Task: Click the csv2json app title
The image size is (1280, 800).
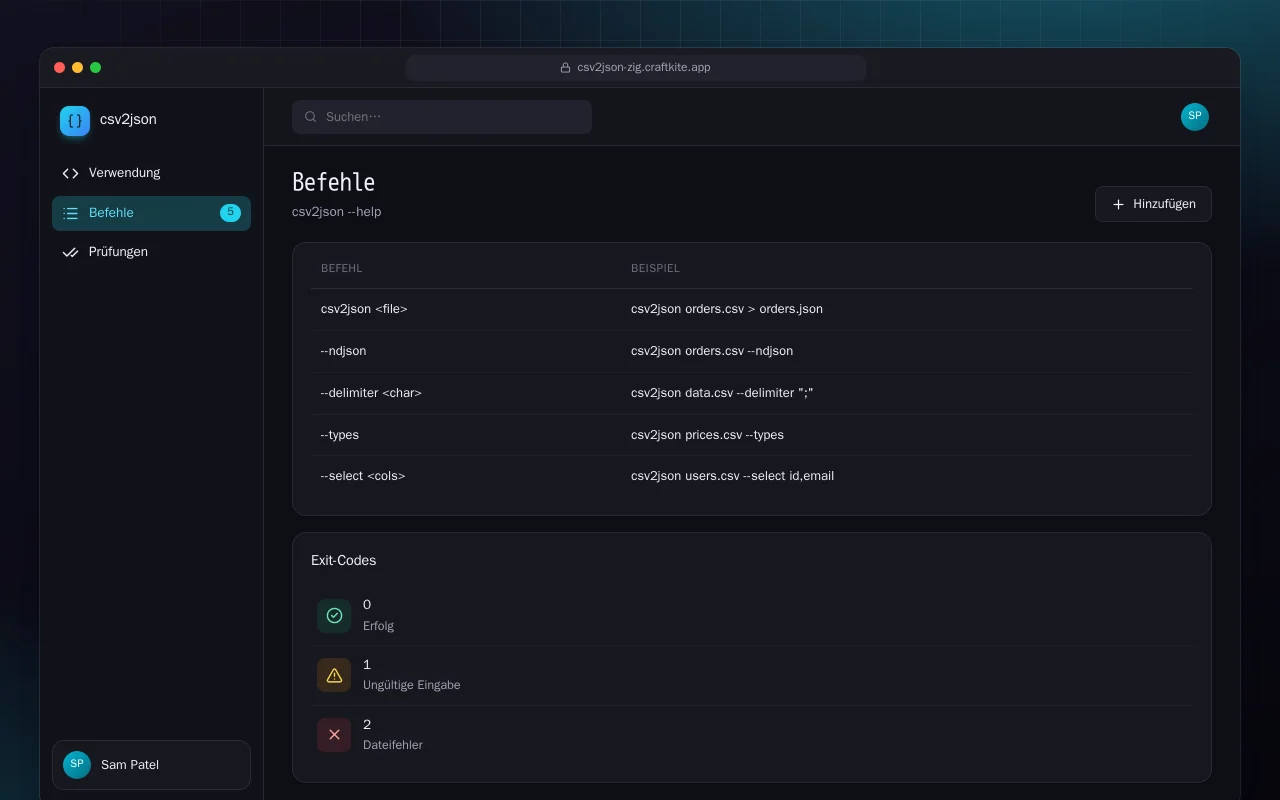Action: [x=128, y=119]
